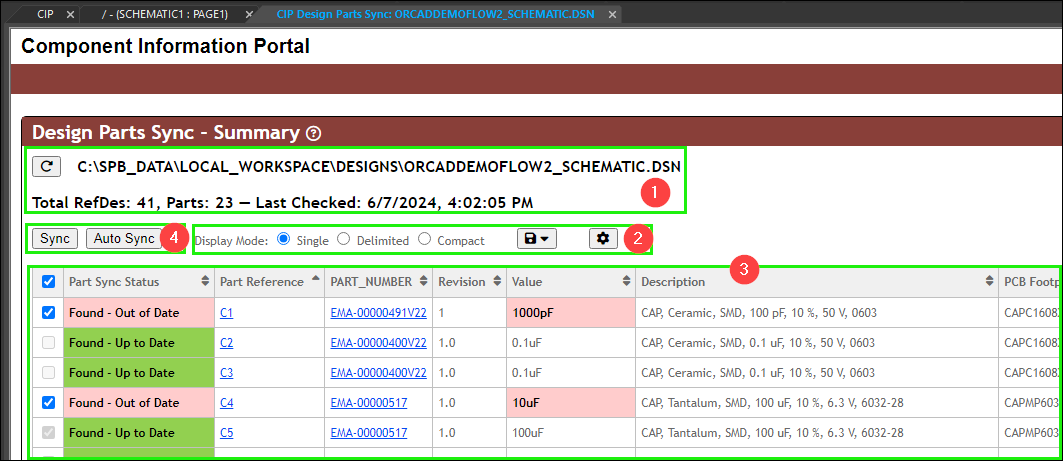Viewport: 1063px width, 461px height.
Task: Click the C5 Found - Up to Date status
Action: 138,432
